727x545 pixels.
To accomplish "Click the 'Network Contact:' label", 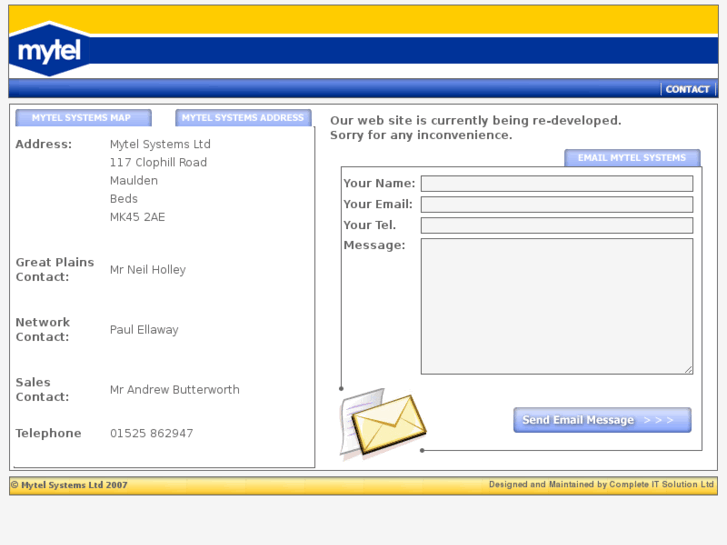I will pos(43,329).
